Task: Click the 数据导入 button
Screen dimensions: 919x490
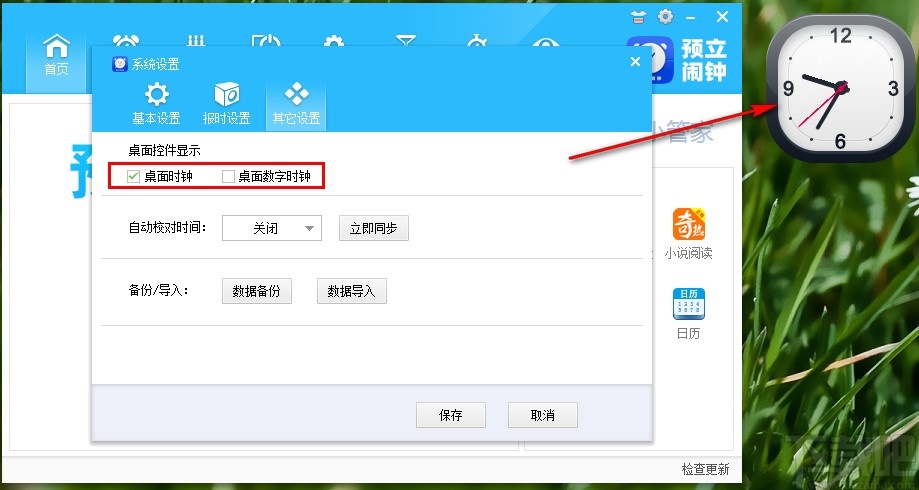Action: pos(352,291)
